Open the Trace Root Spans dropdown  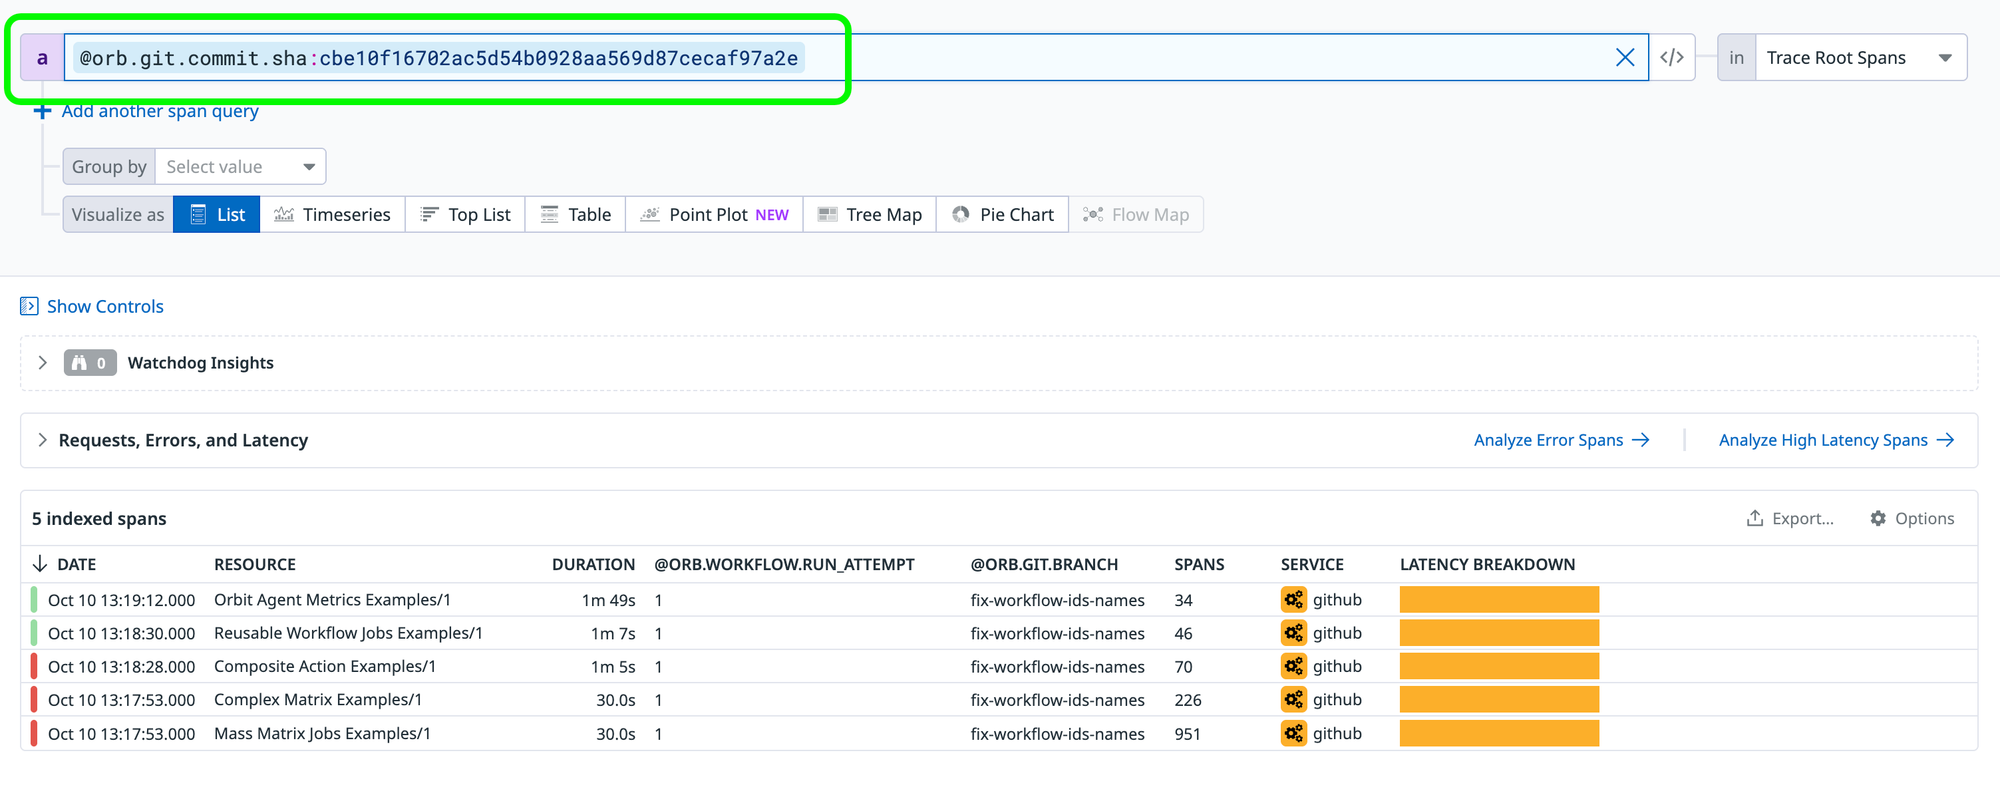(1860, 58)
